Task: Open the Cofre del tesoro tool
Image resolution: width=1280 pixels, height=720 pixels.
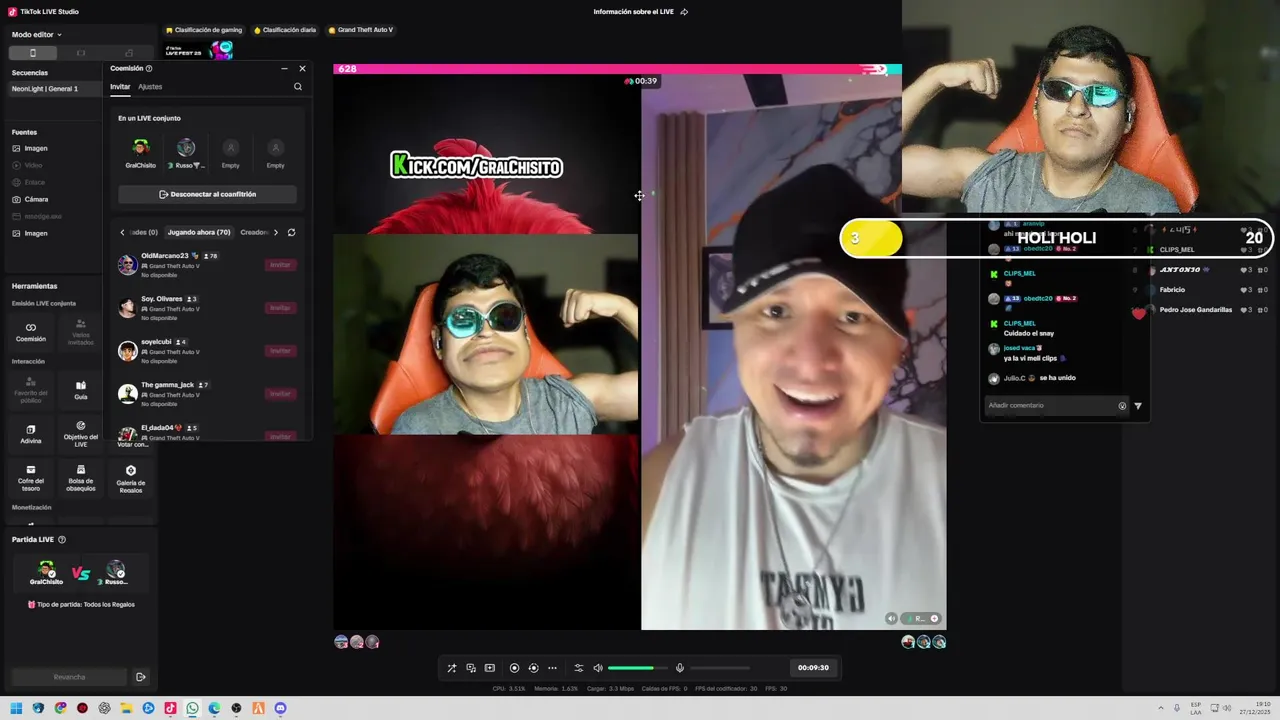Action: pos(31,478)
